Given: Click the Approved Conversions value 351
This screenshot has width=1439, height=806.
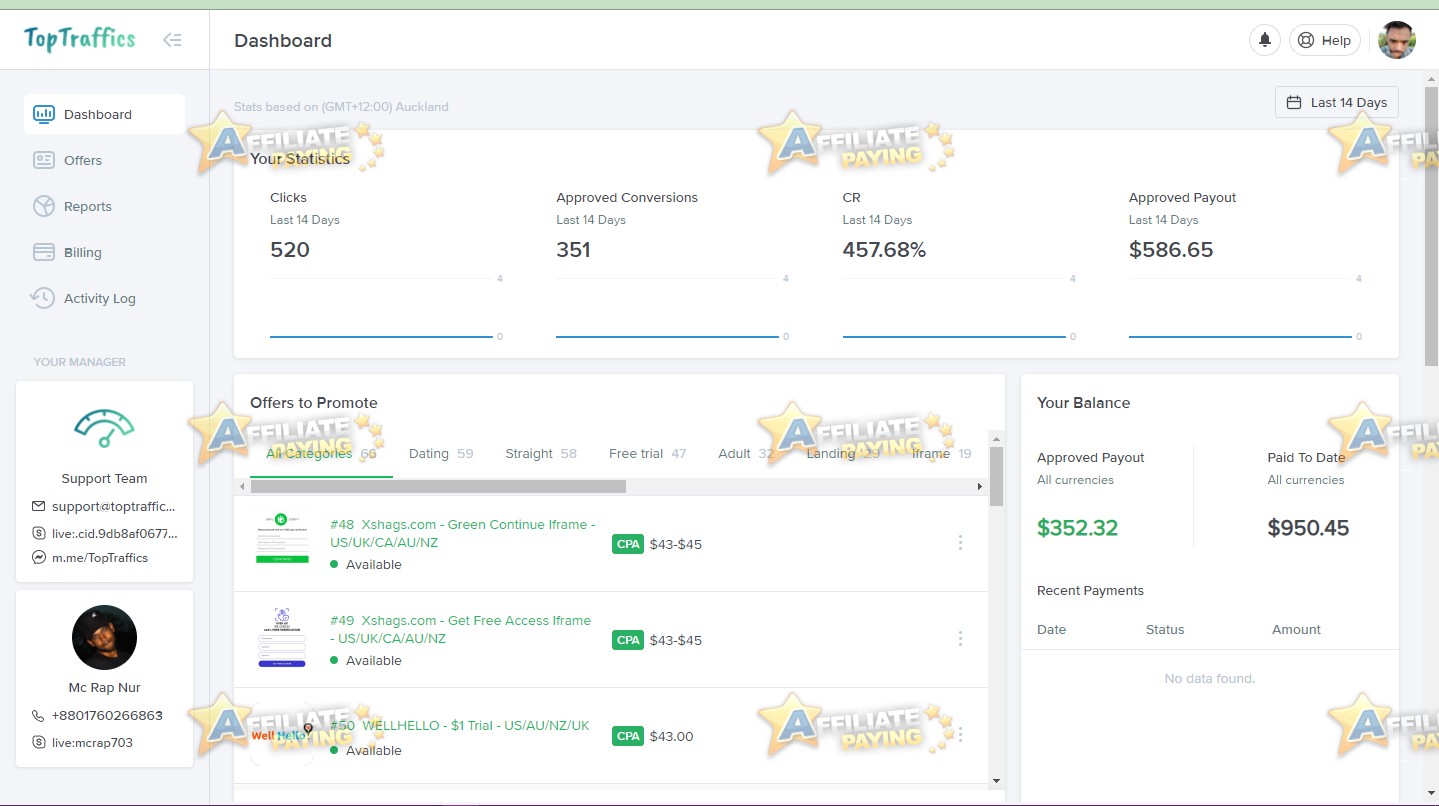Looking at the screenshot, I should pyautogui.click(x=573, y=250).
